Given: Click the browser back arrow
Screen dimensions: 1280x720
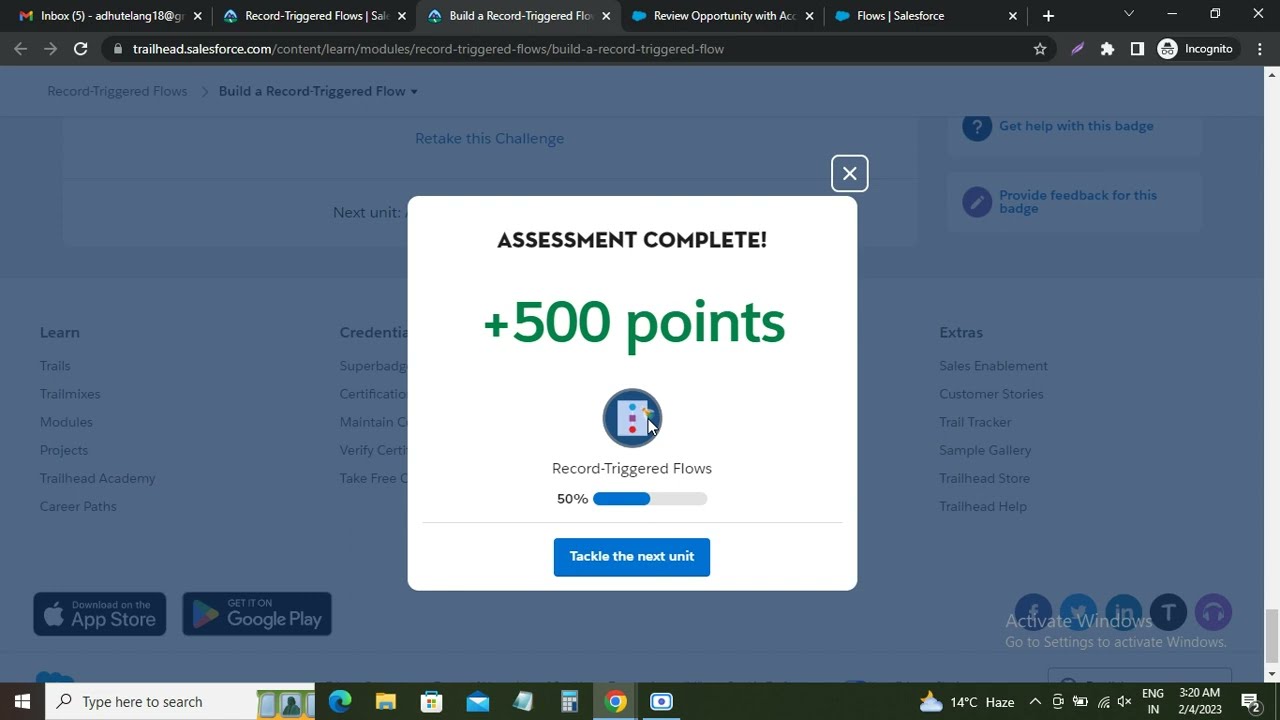Looking at the screenshot, I should point(21,49).
